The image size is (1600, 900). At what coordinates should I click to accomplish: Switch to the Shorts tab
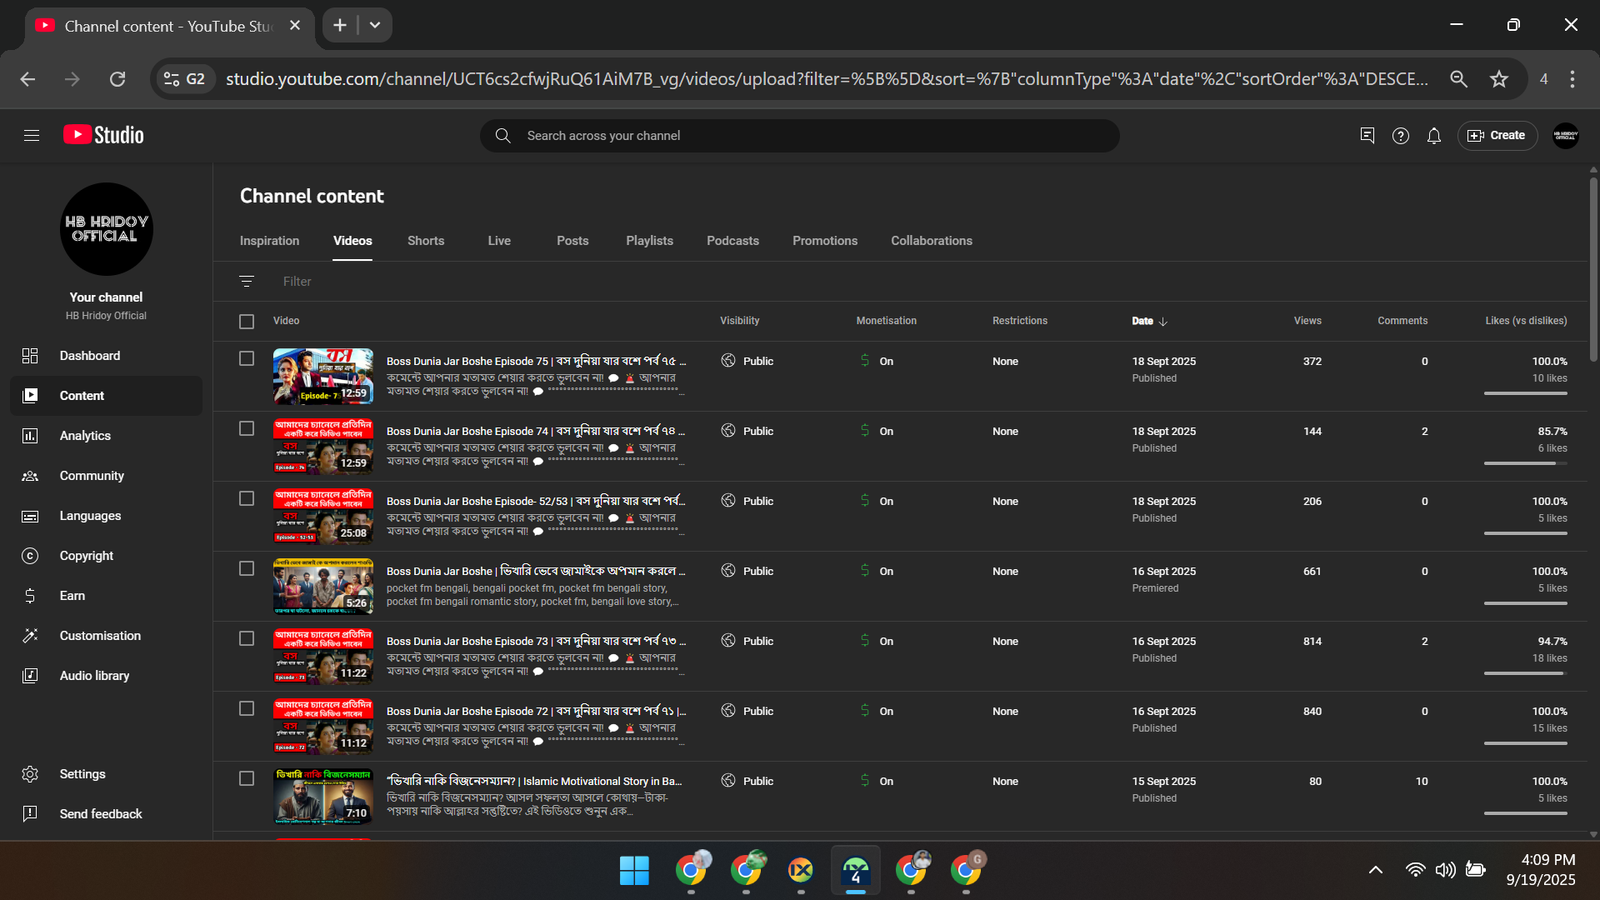426,241
